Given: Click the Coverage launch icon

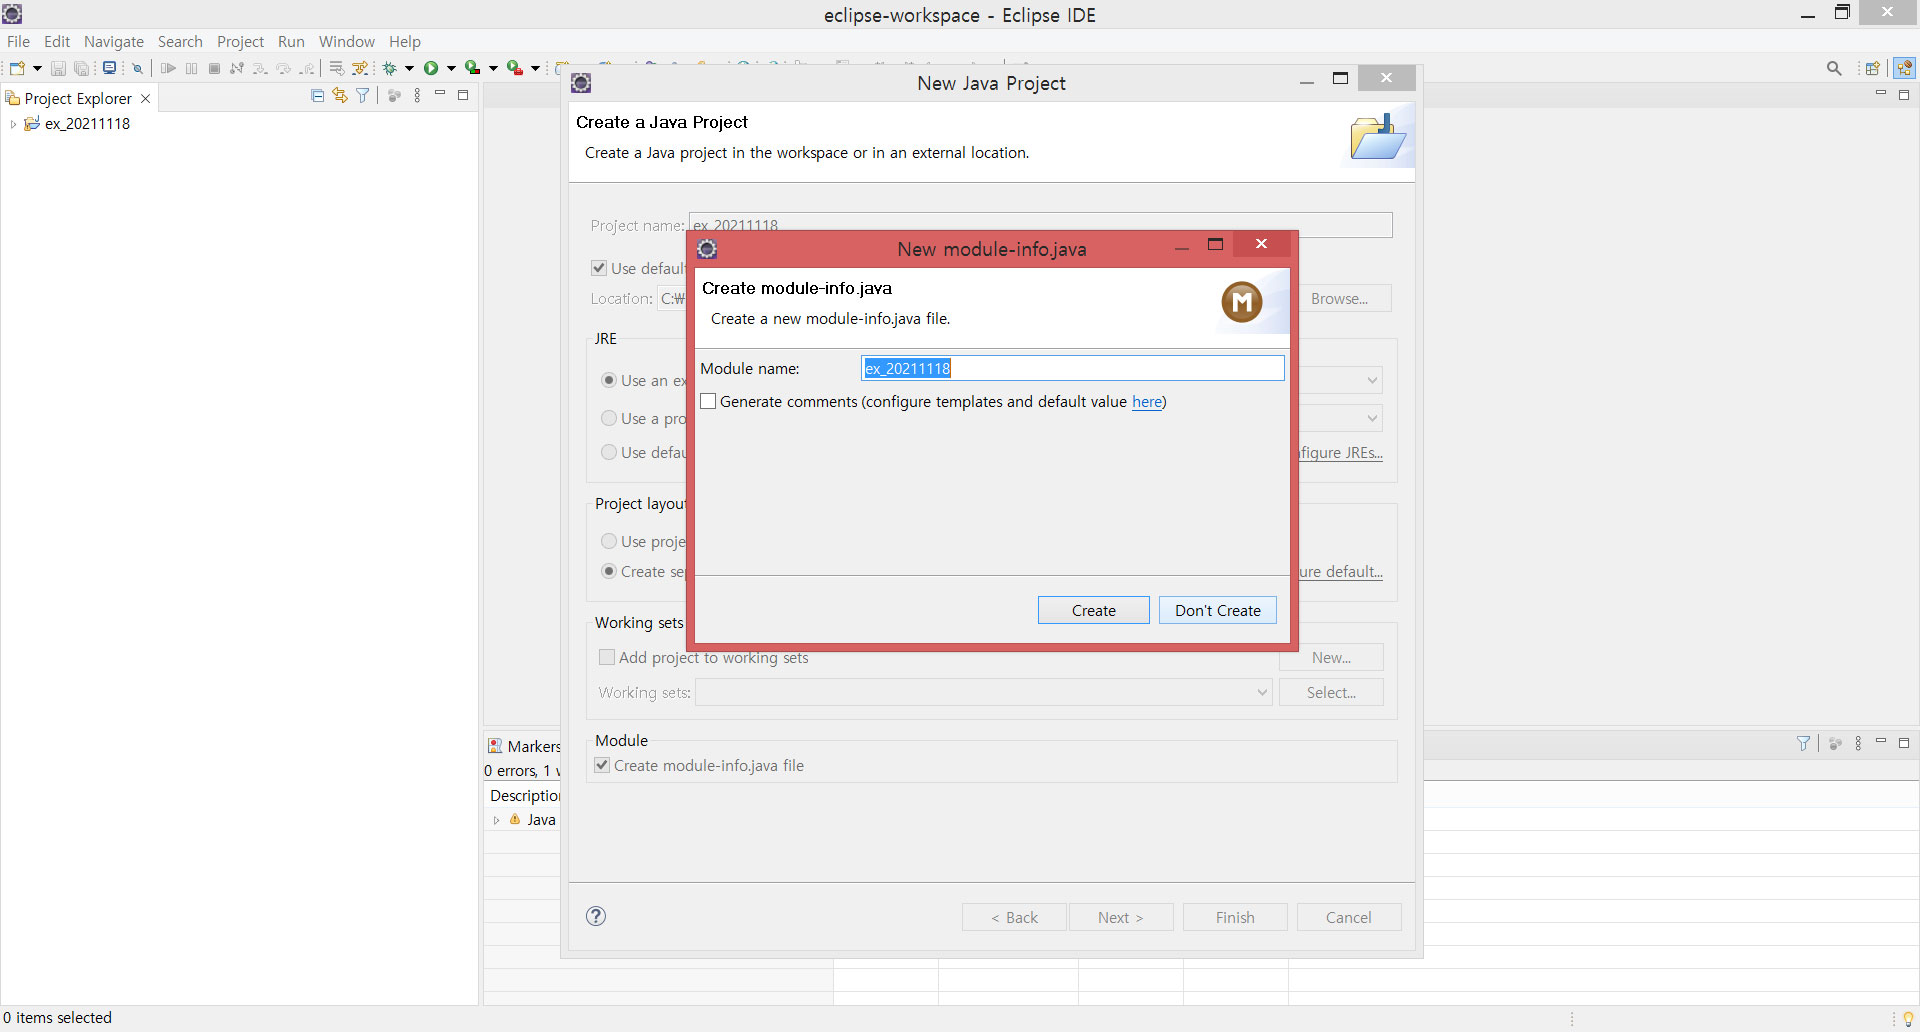Looking at the screenshot, I should click(473, 68).
